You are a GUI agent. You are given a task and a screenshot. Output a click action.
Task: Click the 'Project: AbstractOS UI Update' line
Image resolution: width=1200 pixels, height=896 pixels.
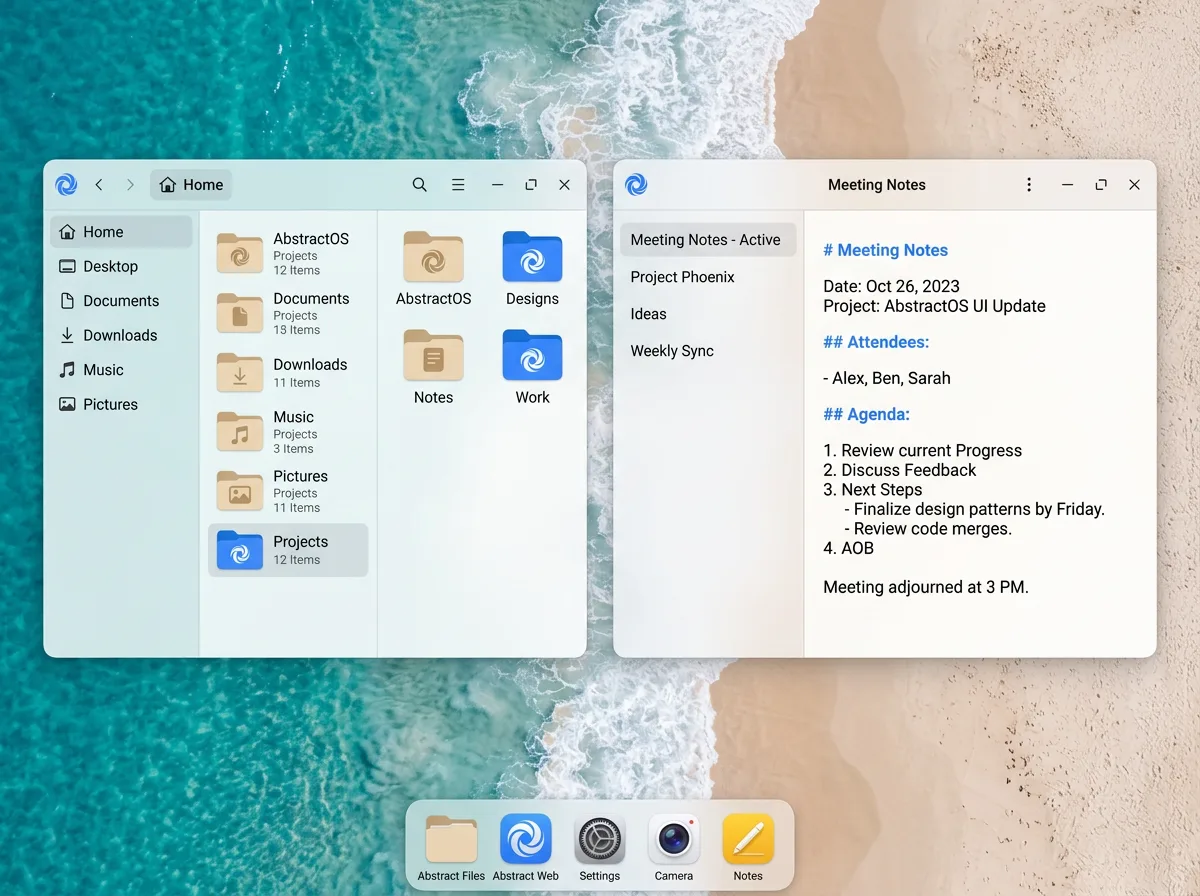point(934,306)
